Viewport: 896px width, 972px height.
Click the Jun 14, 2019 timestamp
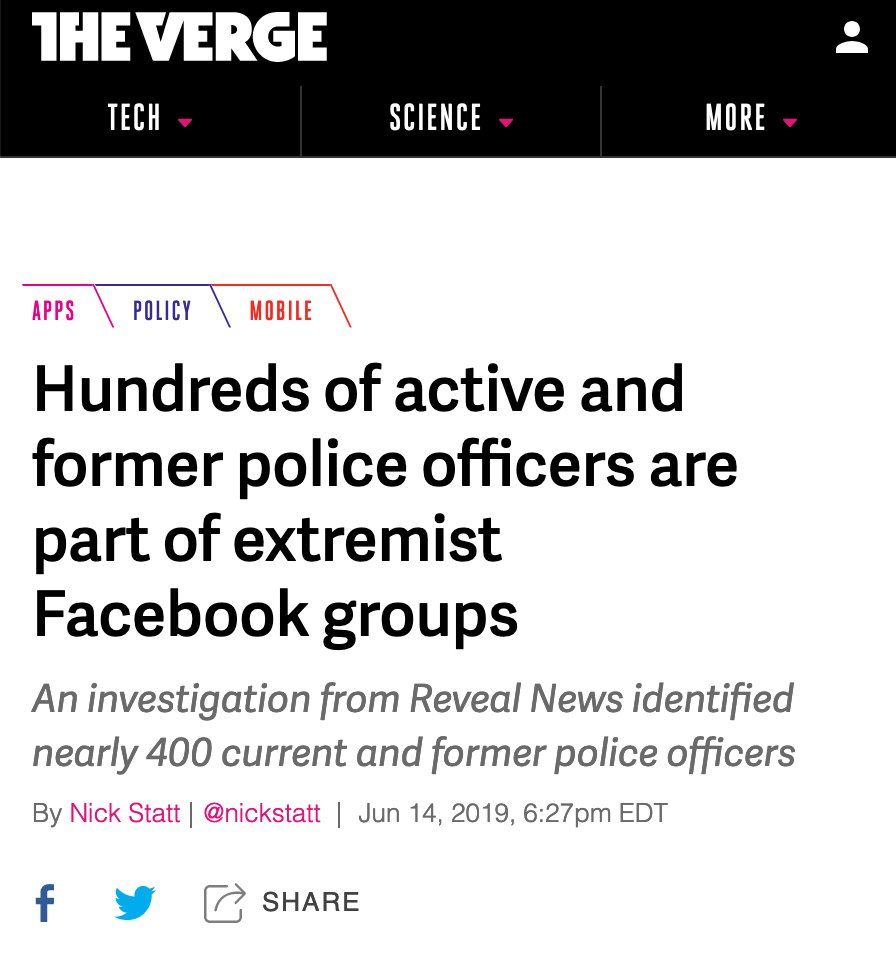pyautogui.click(x=512, y=813)
